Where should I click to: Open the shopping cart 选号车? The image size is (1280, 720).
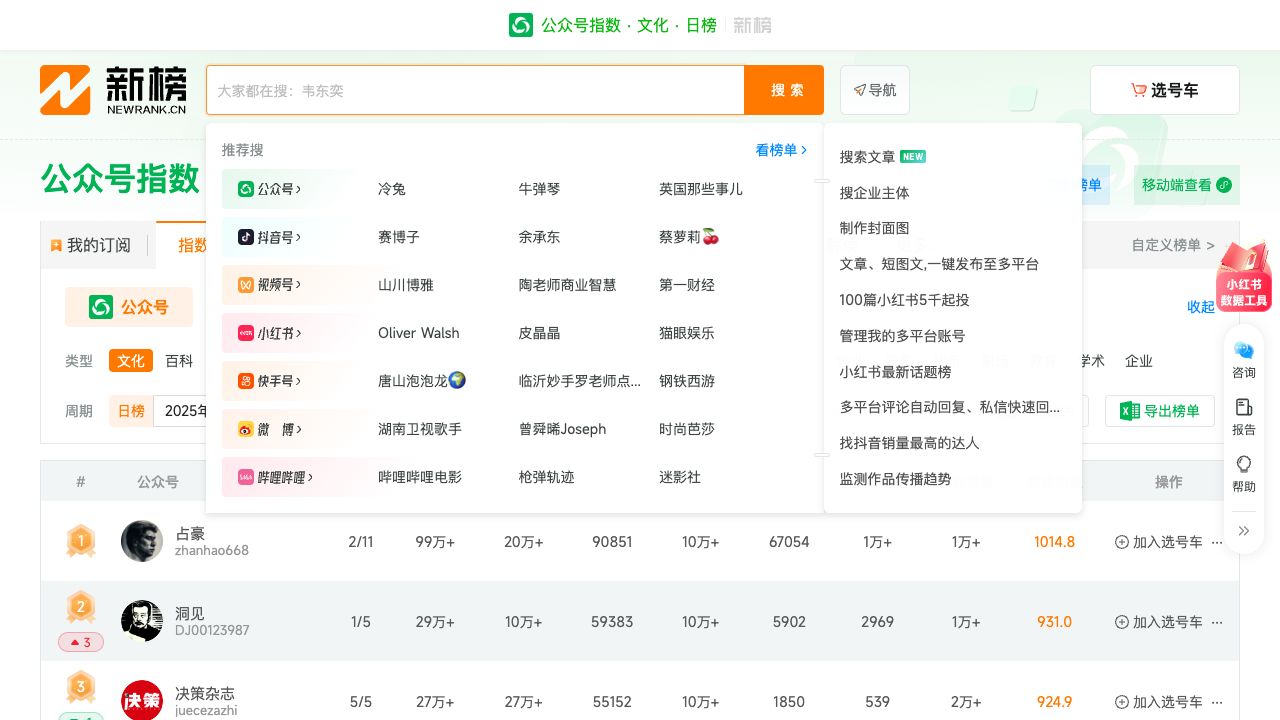click(x=1164, y=90)
